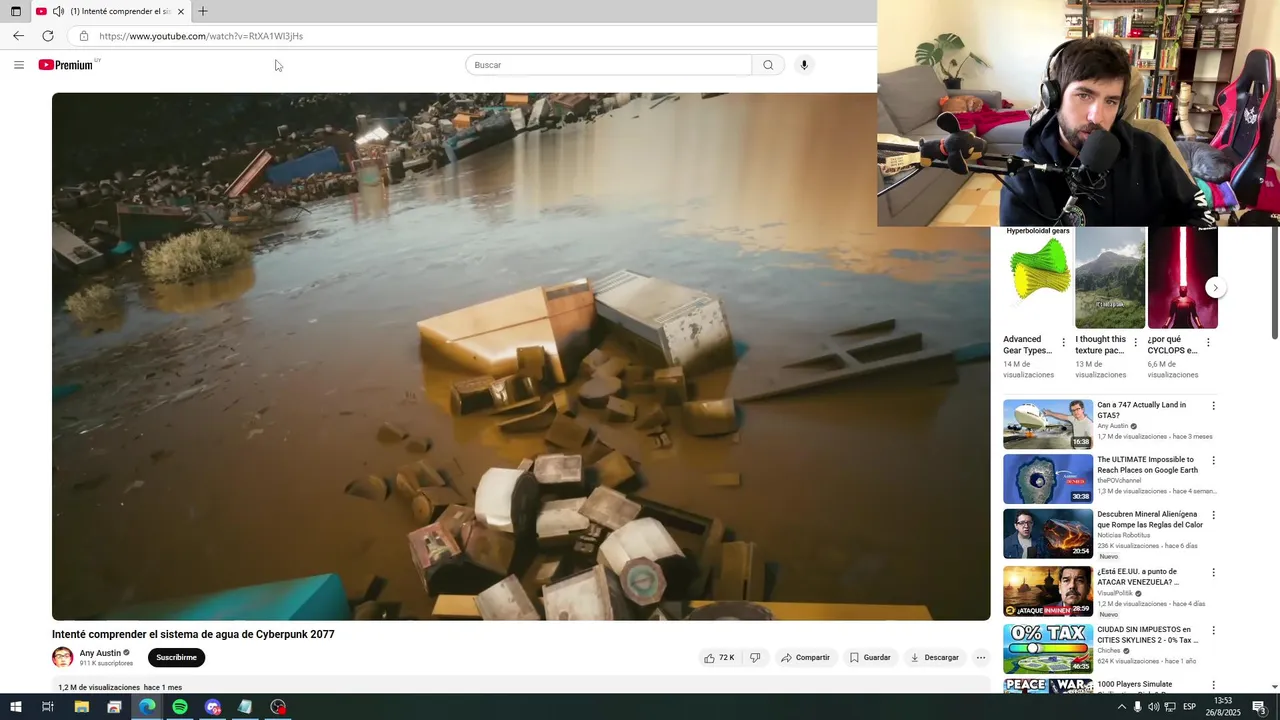Focus the Buscar search field
This screenshot has width=1280, height=720.
(x=608, y=65)
